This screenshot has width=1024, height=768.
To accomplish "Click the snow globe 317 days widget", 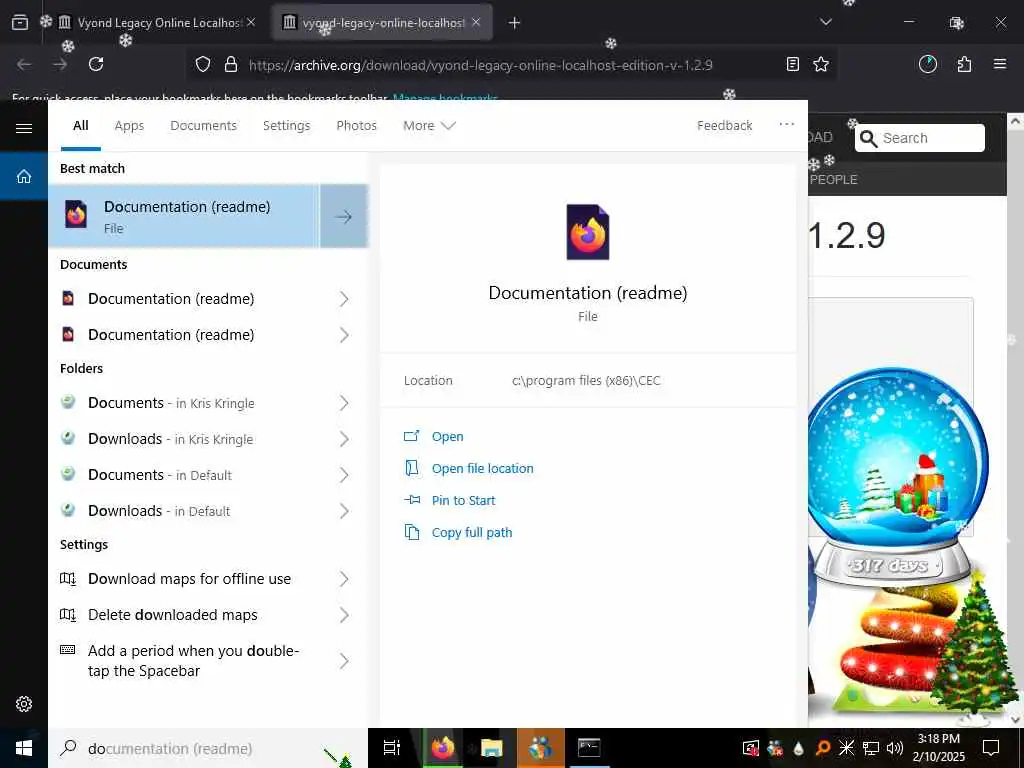I will point(898,477).
